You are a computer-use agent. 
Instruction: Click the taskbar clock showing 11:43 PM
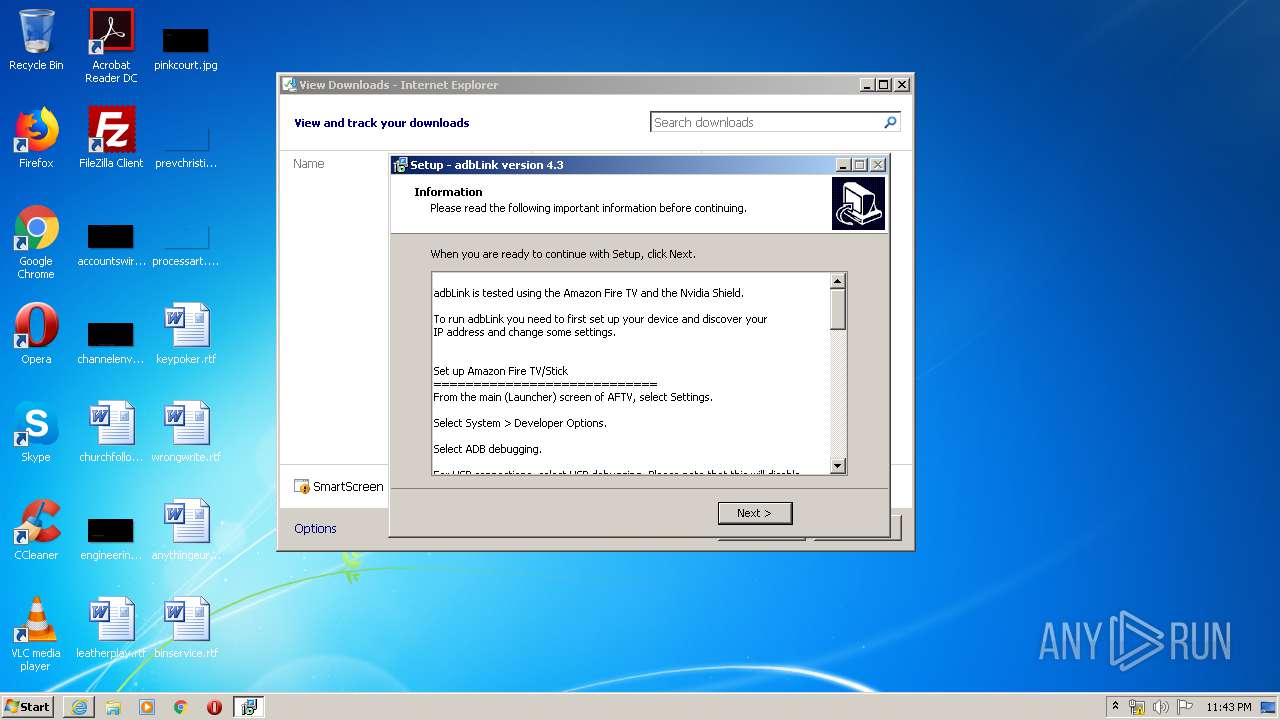click(x=1229, y=707)
